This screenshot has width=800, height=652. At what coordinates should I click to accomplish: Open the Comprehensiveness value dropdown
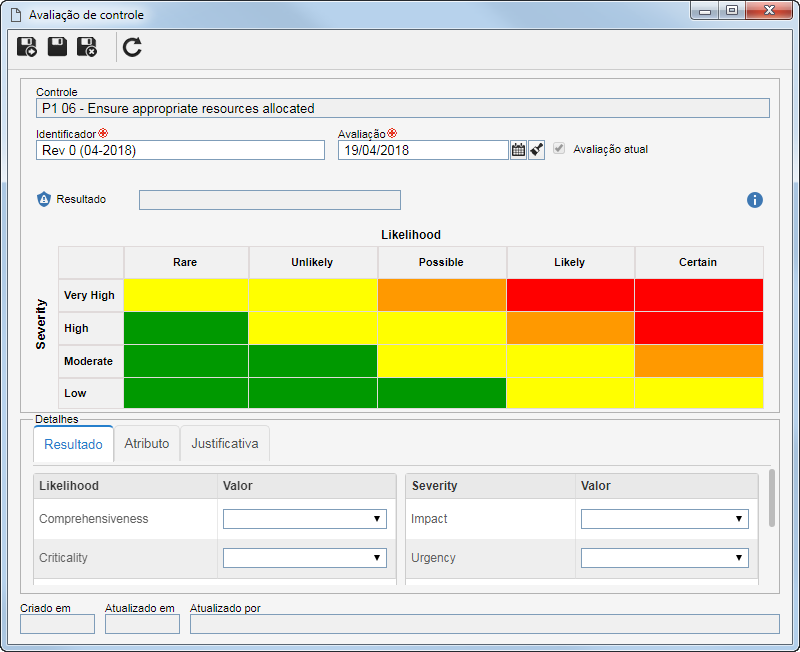pos(305,519)
